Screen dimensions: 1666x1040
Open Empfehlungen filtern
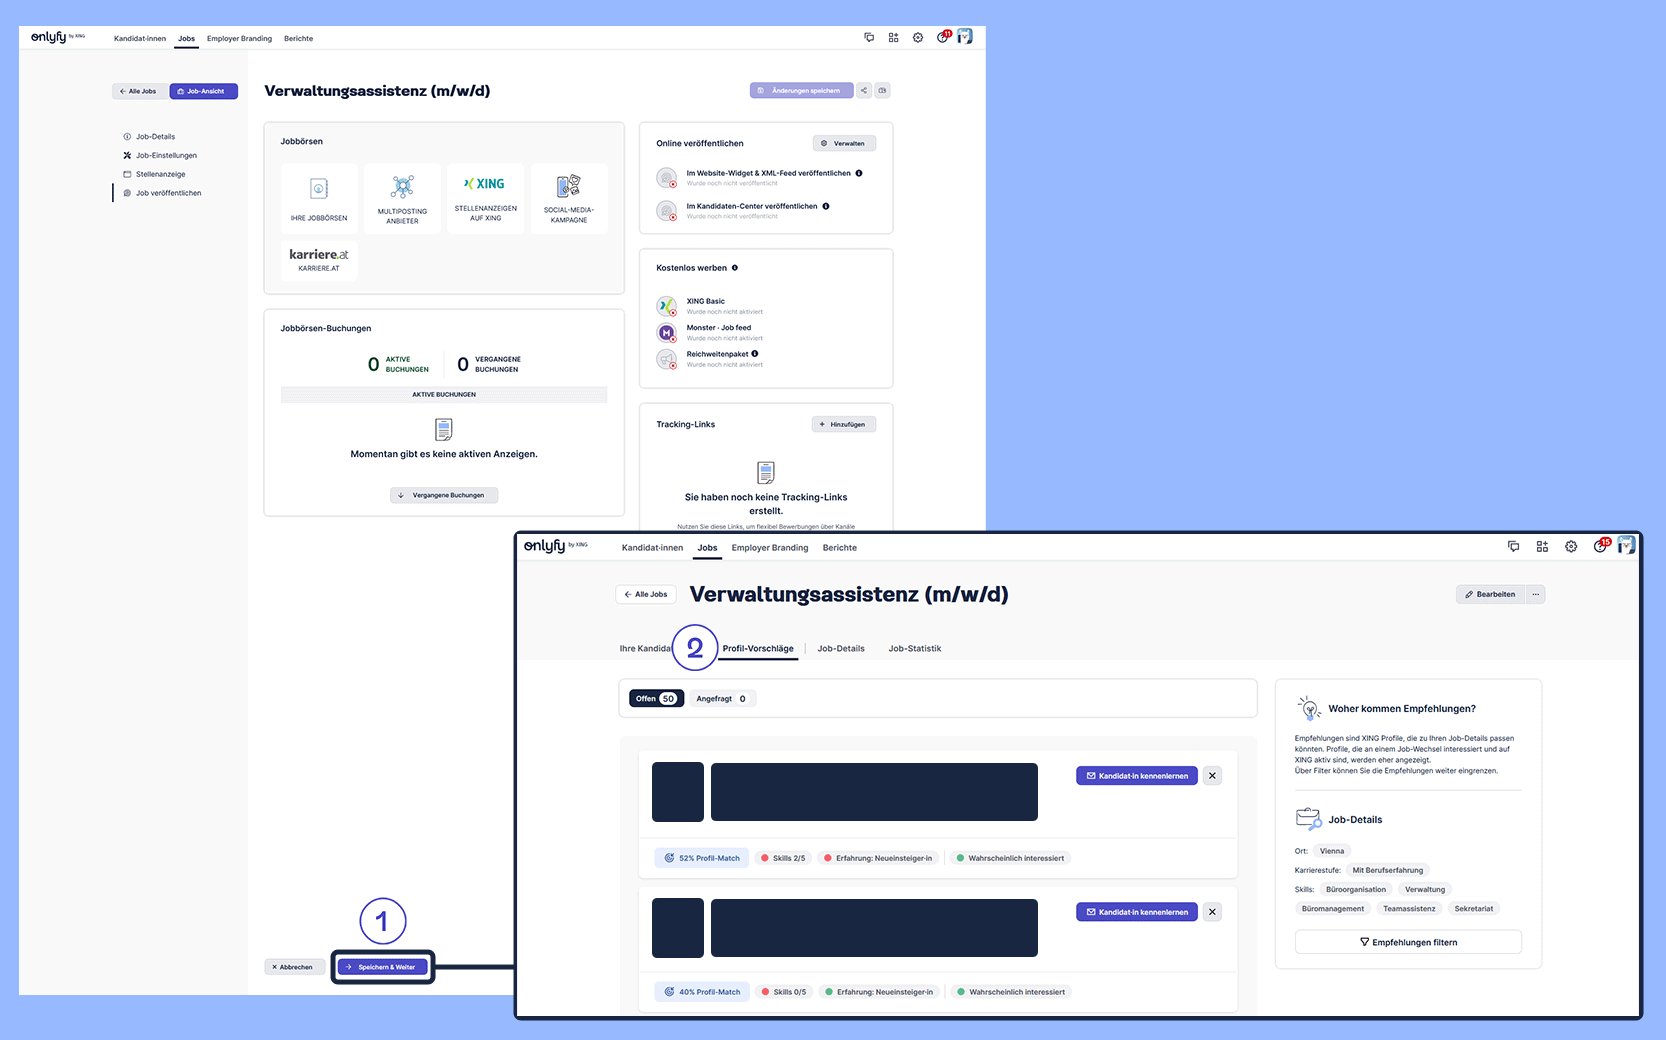click(x=1407, y=942)
